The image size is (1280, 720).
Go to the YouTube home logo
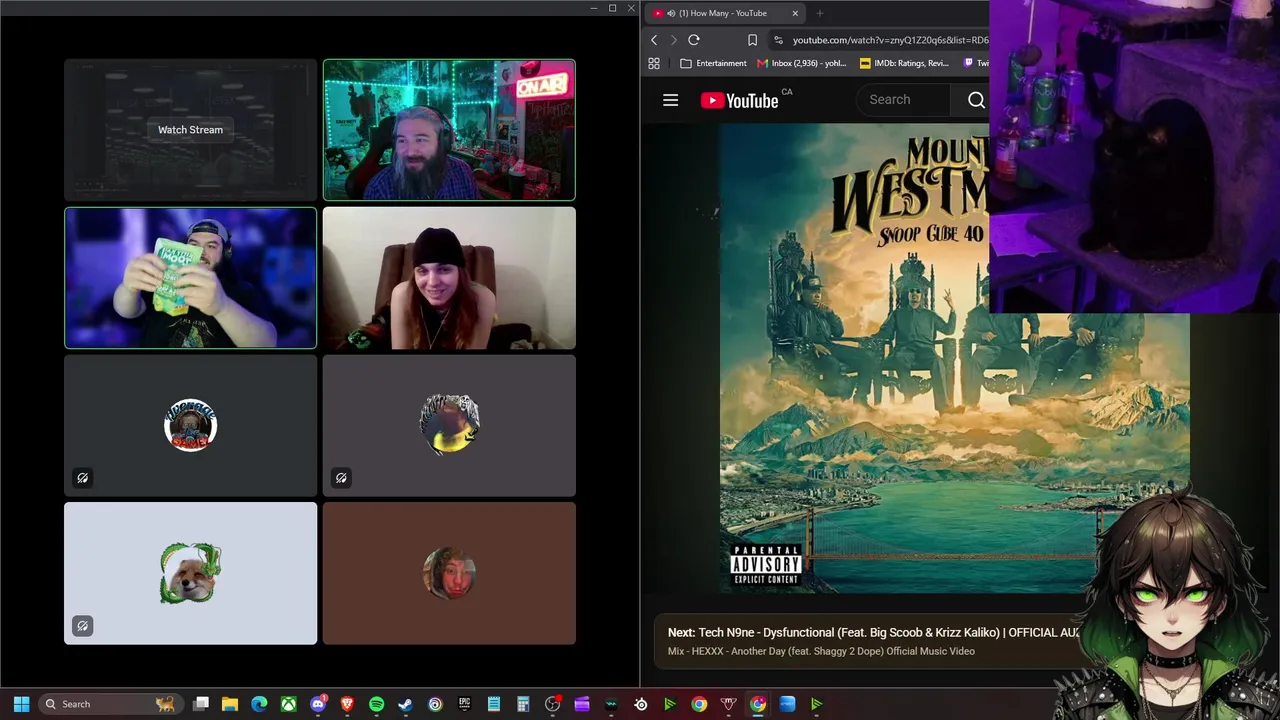(739, 100)
